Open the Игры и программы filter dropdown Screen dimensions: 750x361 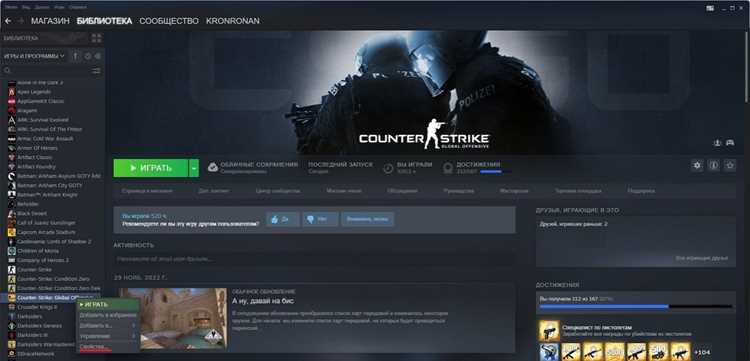pos(34,56)
